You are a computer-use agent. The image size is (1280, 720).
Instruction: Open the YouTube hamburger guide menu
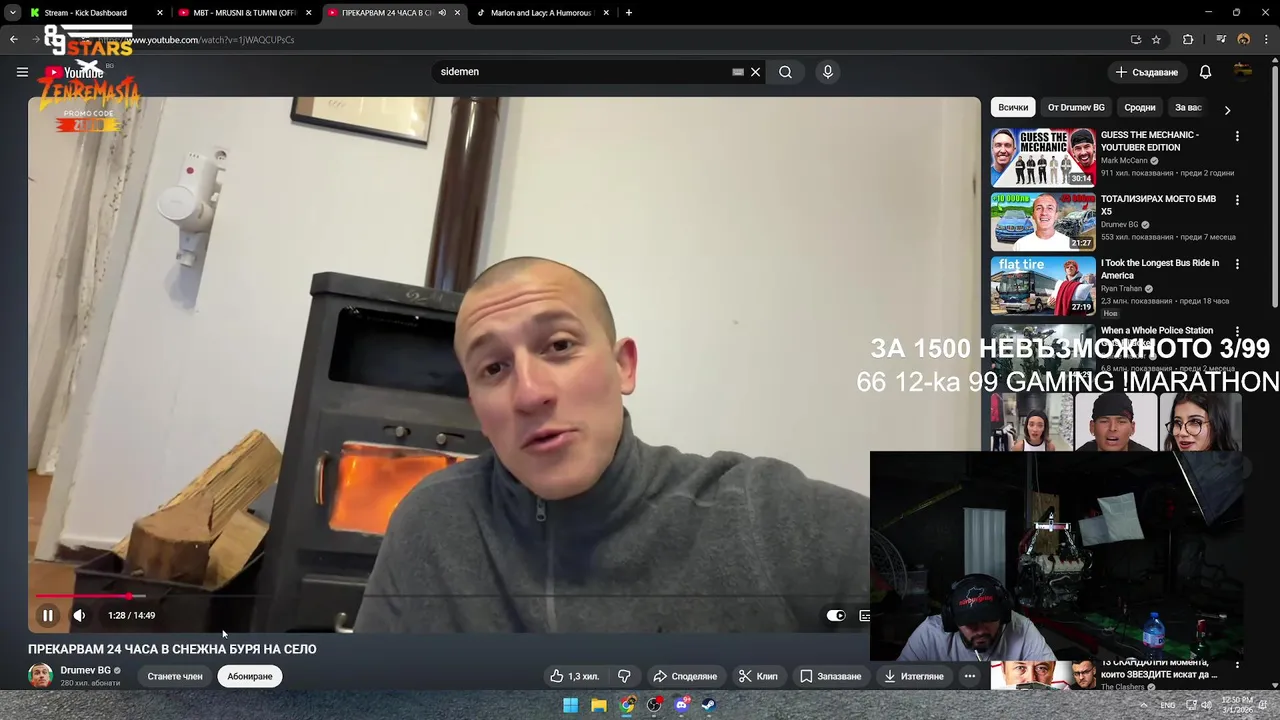pos(22,72)
